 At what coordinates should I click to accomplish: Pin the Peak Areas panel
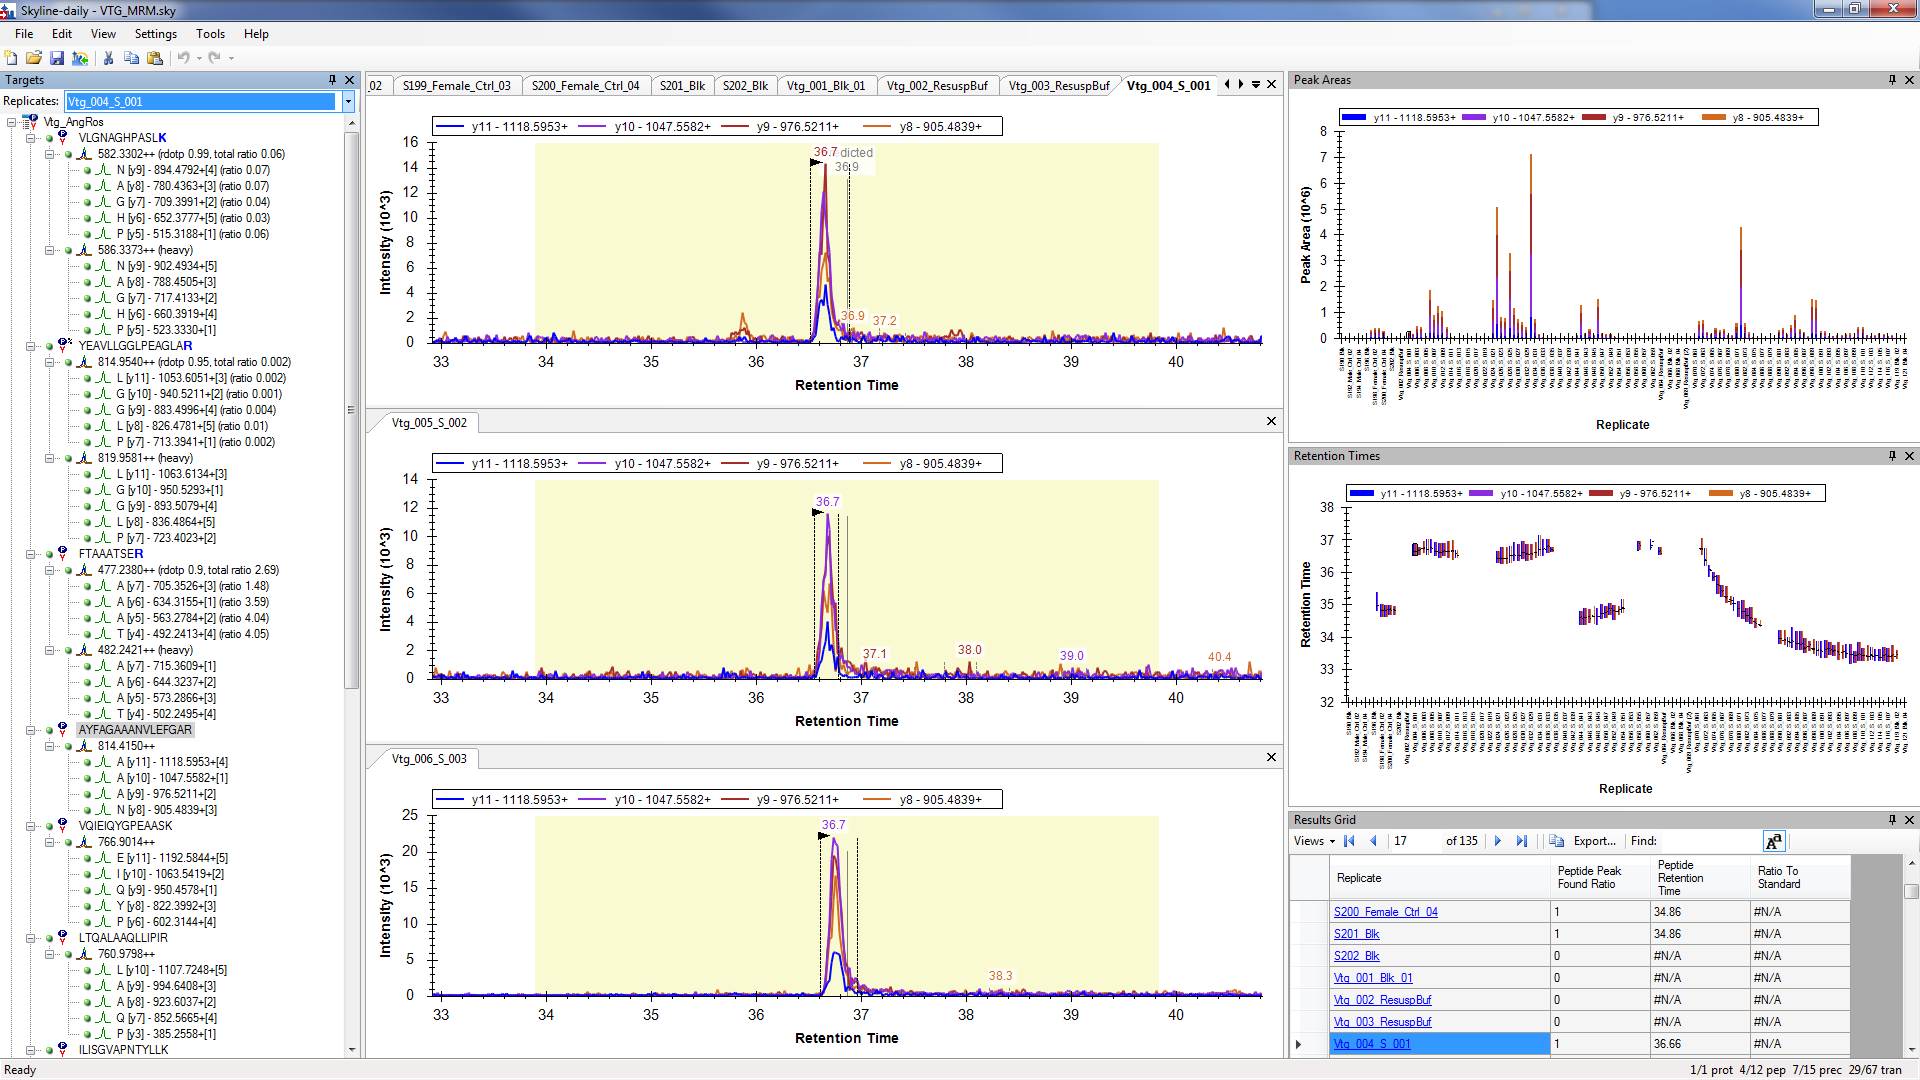point(1892,80)
